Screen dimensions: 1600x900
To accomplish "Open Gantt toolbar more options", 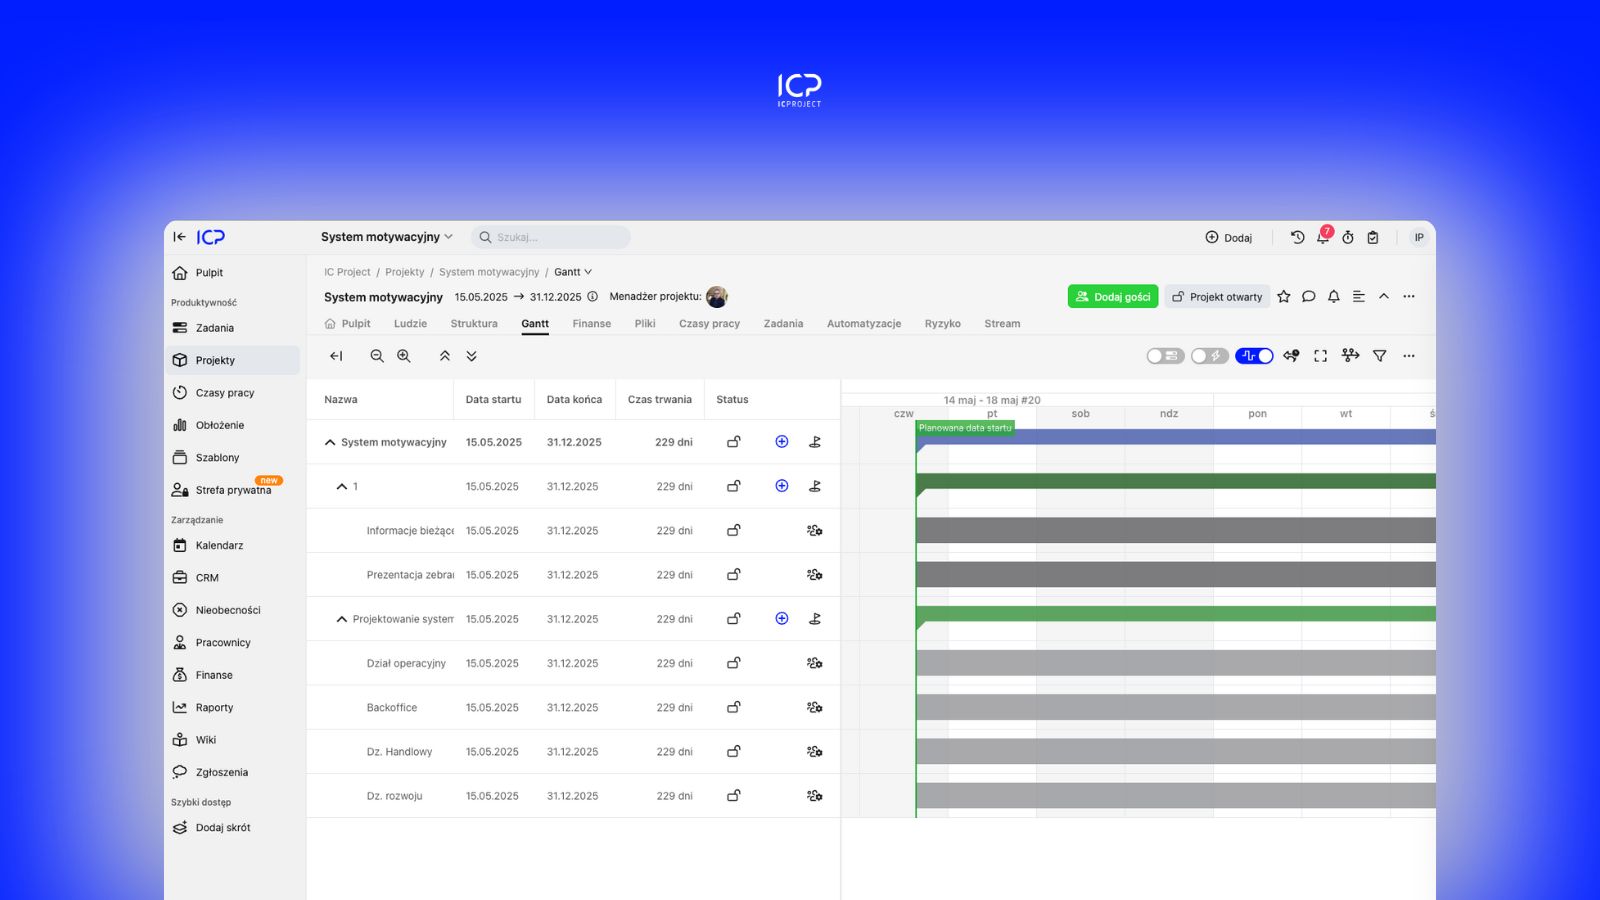I will pos(1409,356).
